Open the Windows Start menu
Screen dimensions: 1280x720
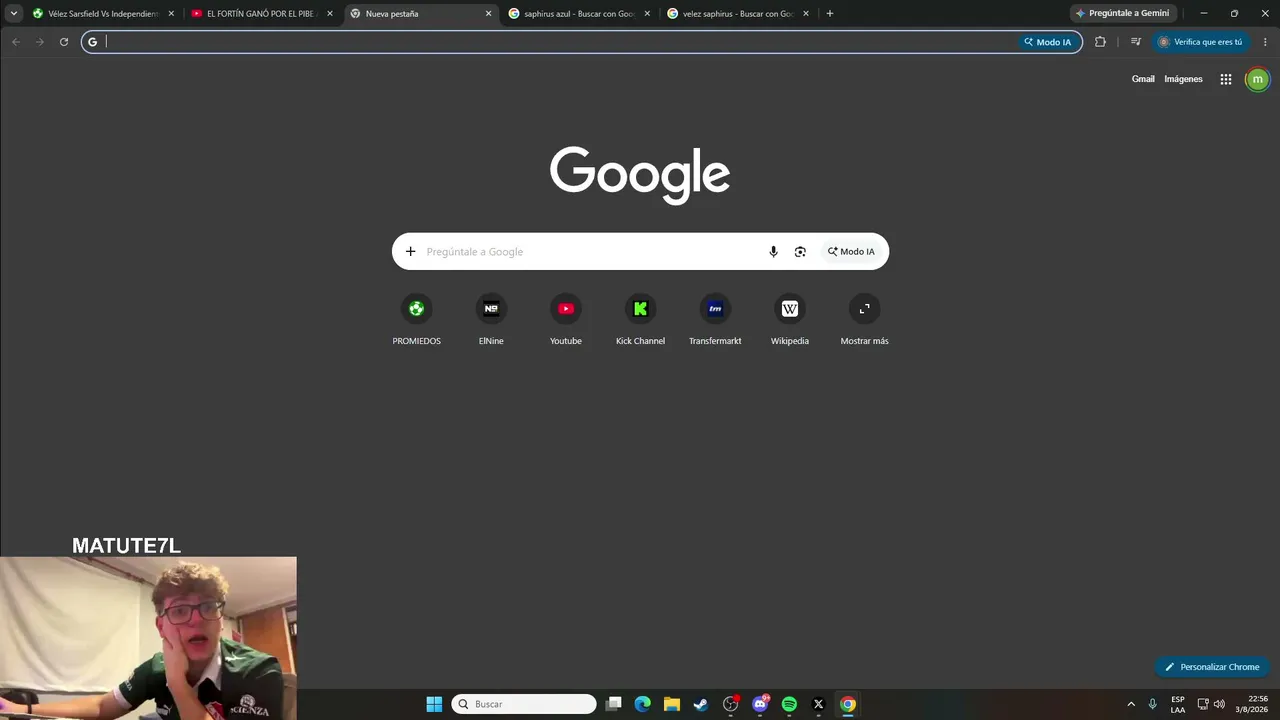tap(434, 704)
